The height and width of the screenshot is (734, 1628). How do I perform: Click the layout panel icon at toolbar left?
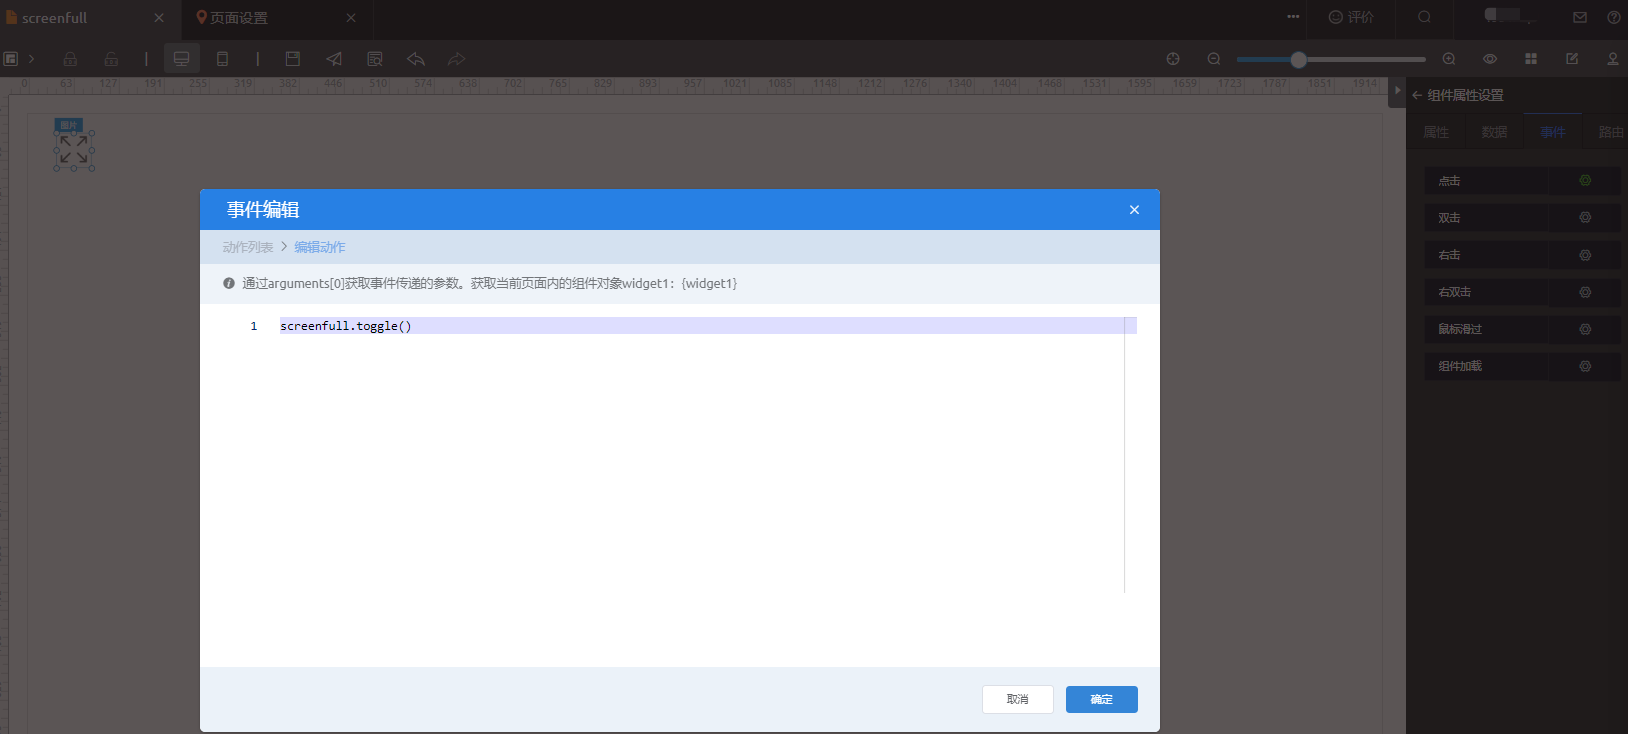pyautogui.click(x=10, y=59)
